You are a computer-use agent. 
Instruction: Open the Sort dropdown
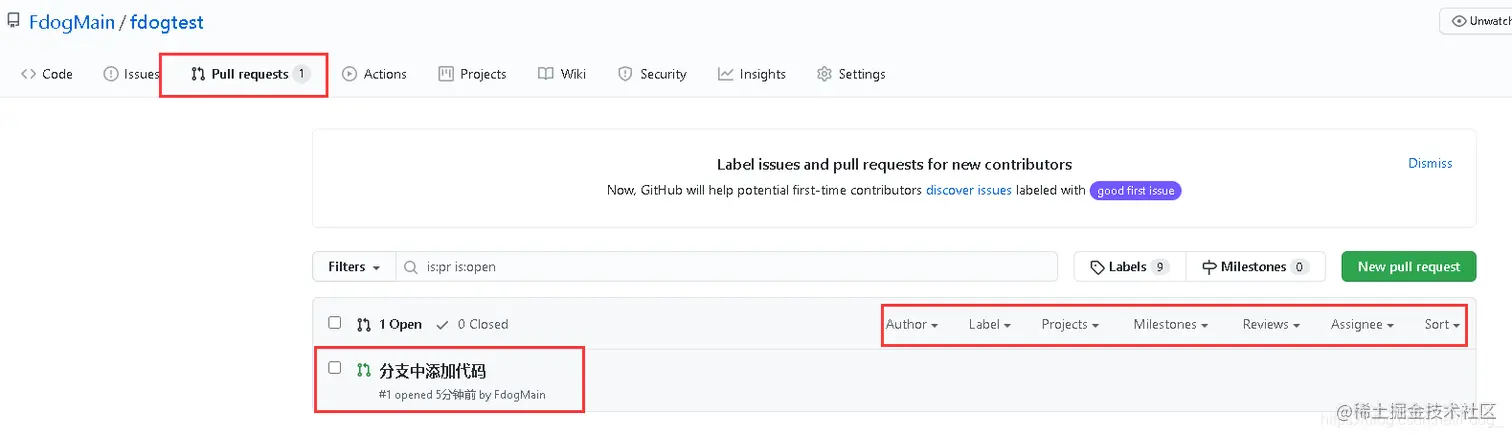pyautogui.click(x=1442, y=324)
